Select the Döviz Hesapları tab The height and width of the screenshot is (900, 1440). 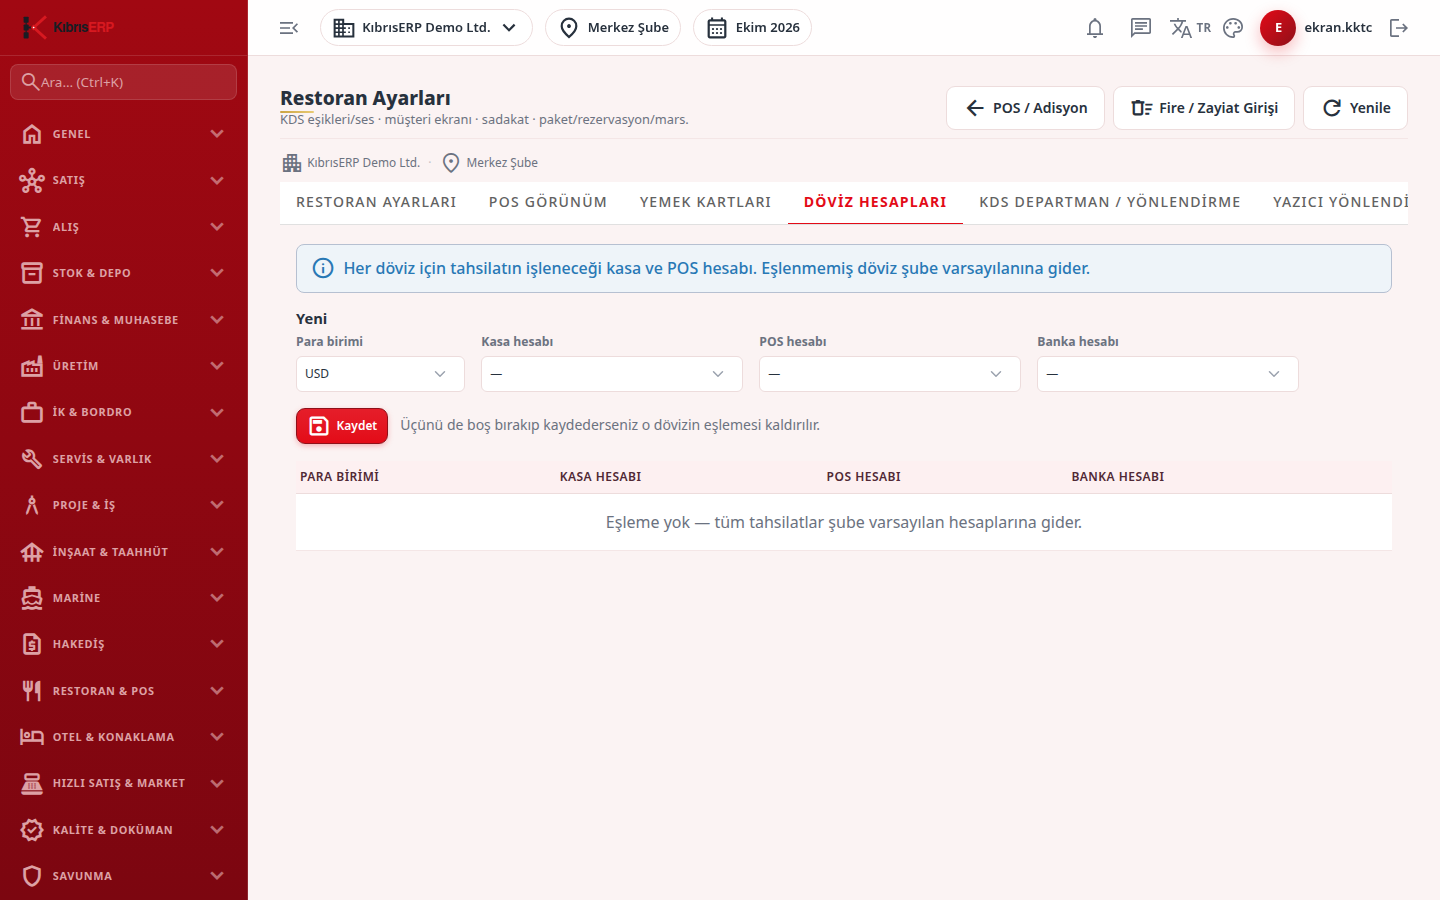tap(875, 202)
